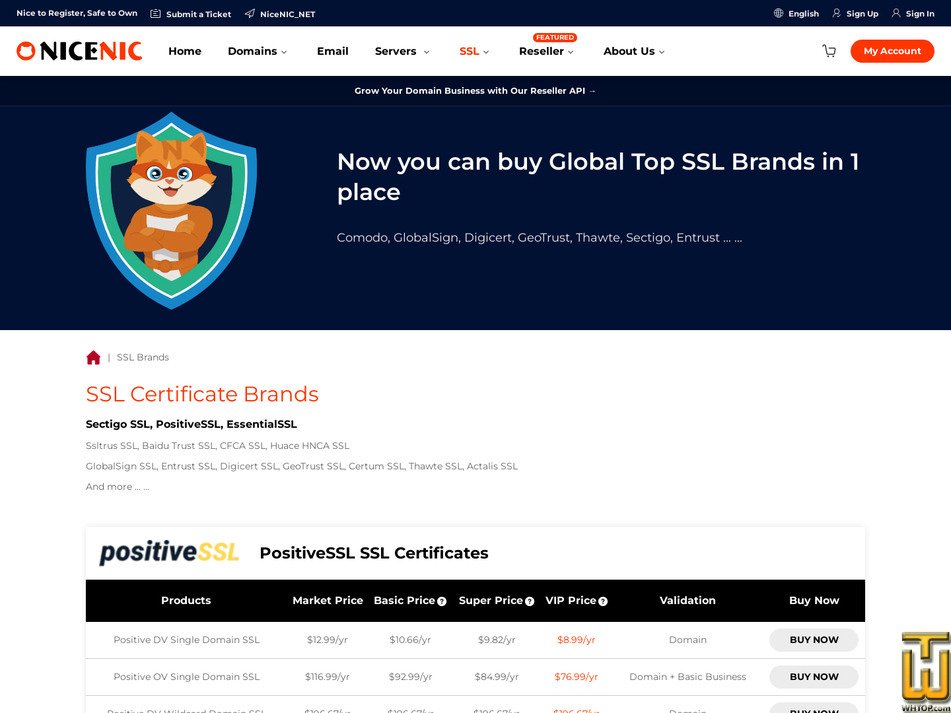Click the My Account button
951x713 pixels.
(x=891, y=51)
